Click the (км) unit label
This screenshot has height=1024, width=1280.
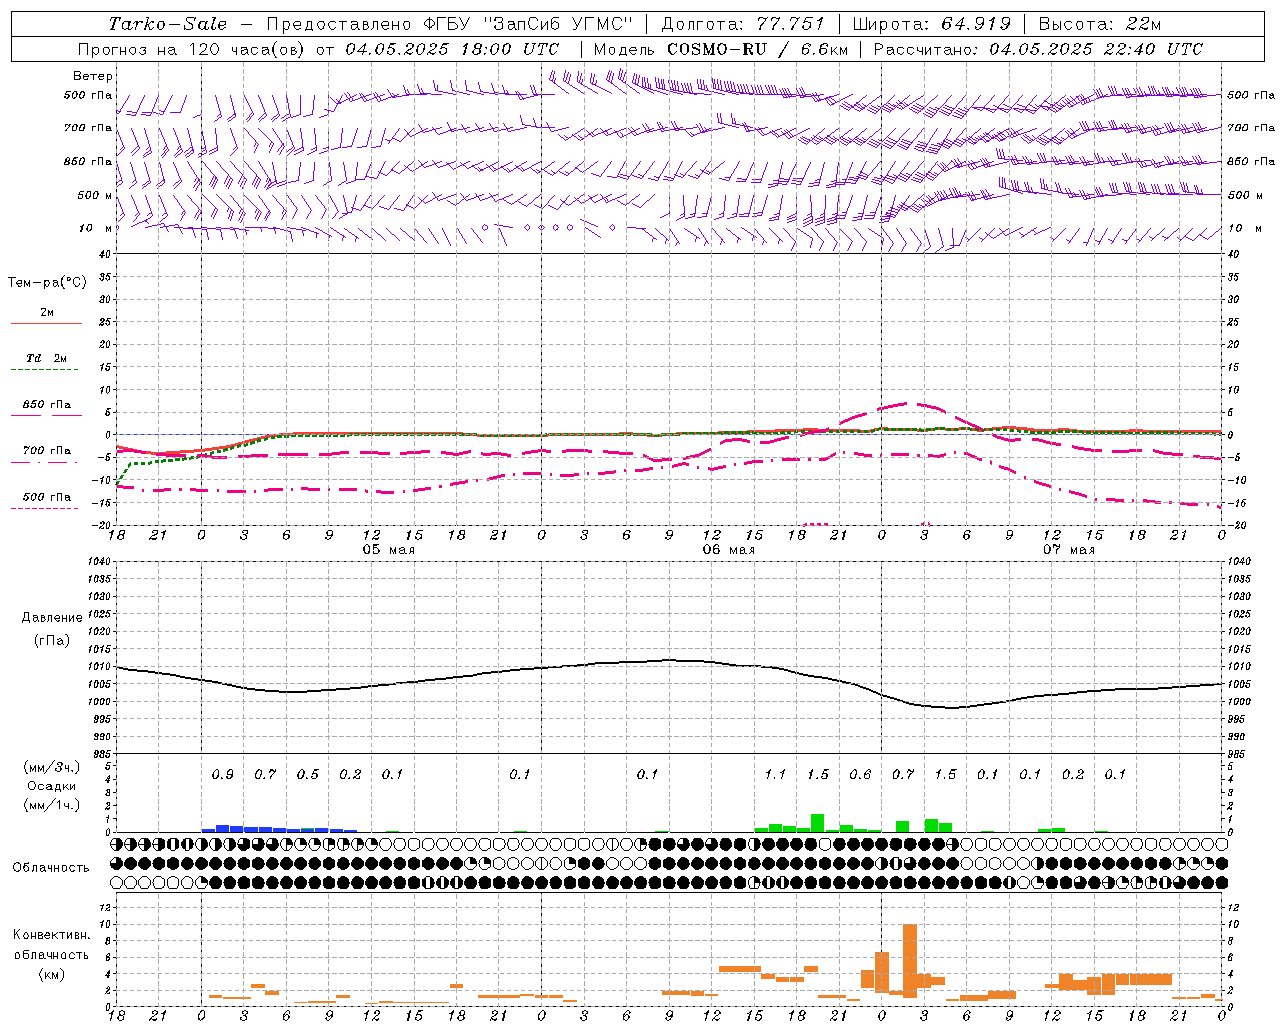pos(51,973)
